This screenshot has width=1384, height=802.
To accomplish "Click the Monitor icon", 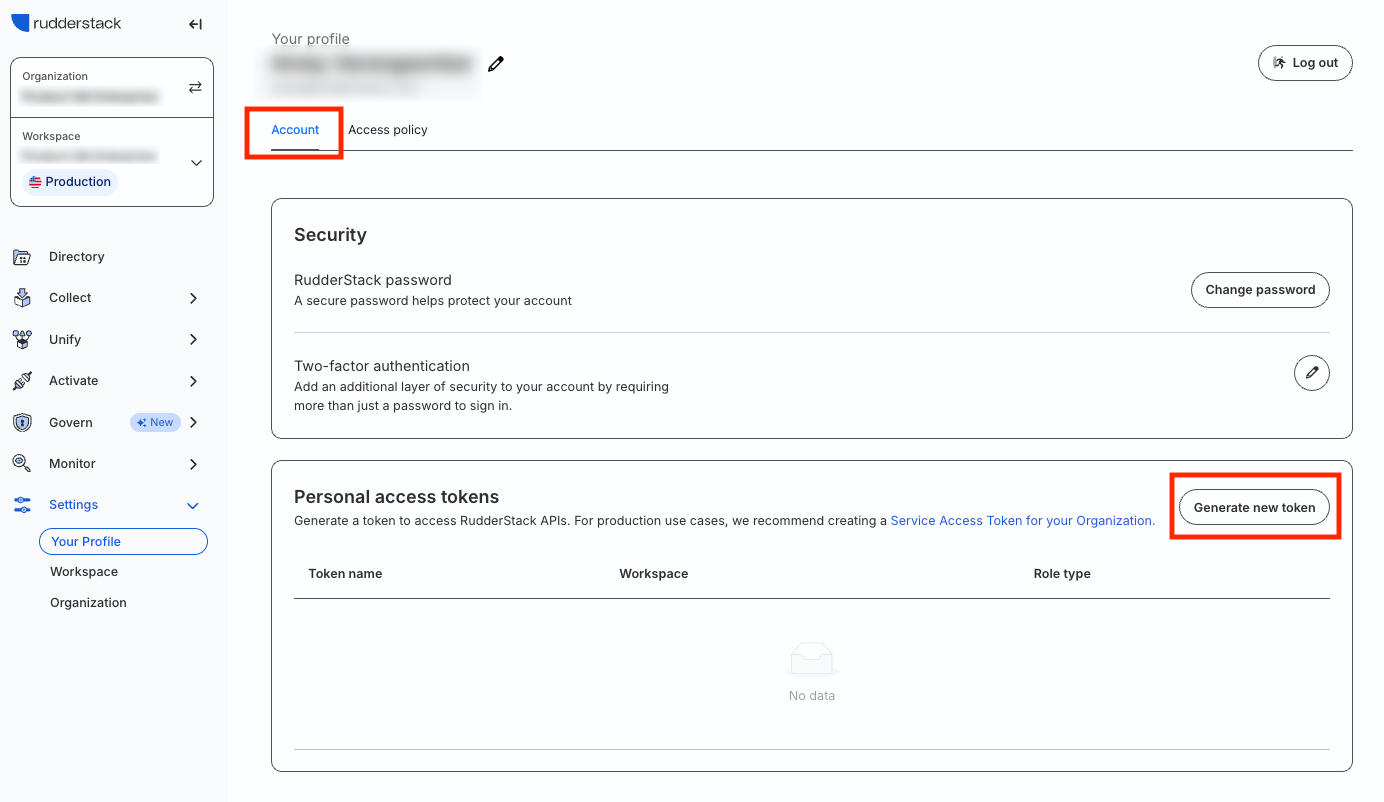I will pos(22,464).
